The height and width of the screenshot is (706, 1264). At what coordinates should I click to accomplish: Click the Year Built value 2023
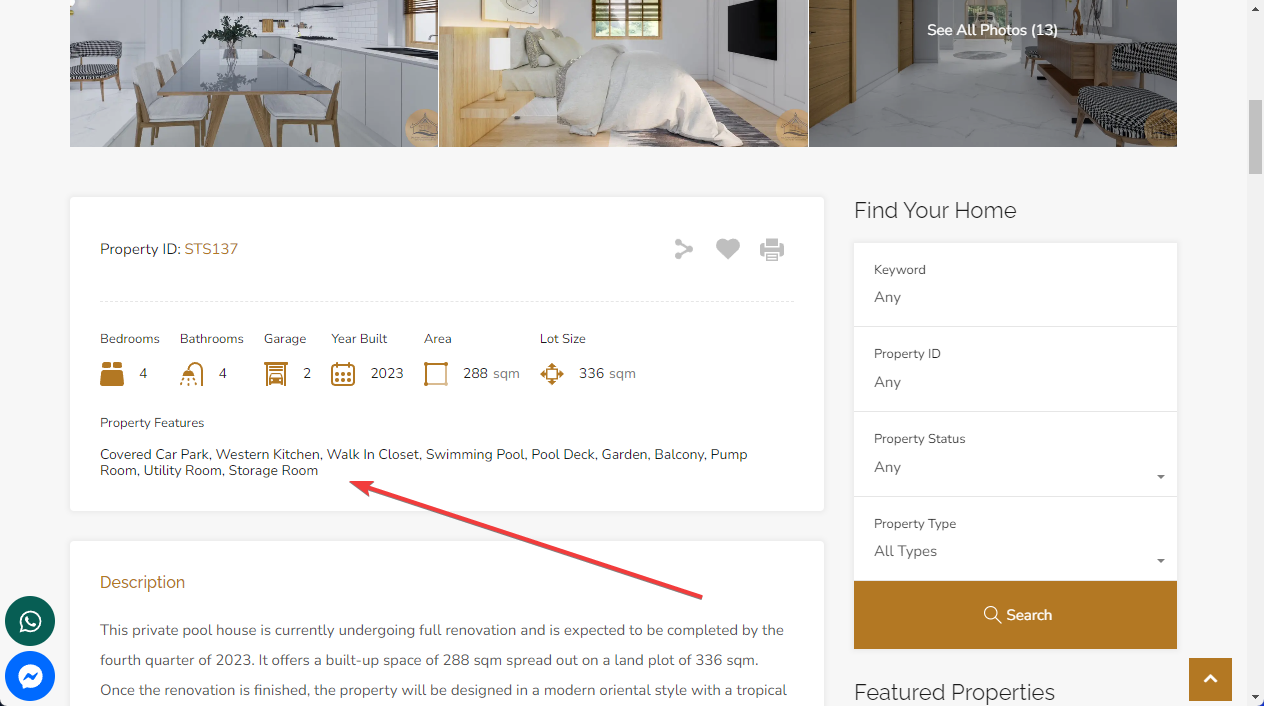pyautogui.click(x=387, y=374)
